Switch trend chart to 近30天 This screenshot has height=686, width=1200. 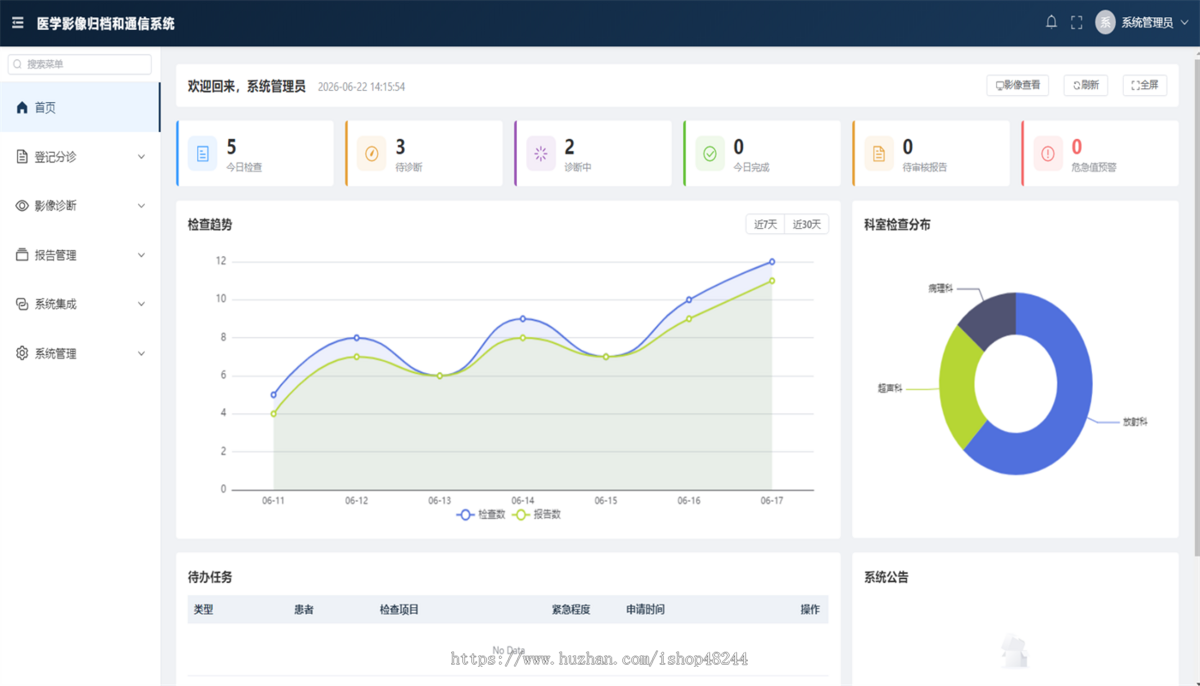click(x=807, y=225)
